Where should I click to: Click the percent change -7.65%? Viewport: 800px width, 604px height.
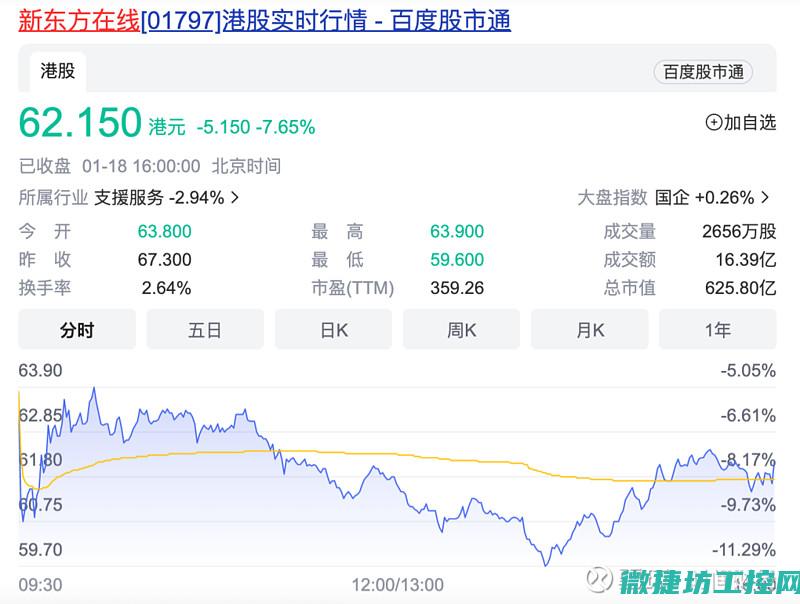tap(286, 127)
